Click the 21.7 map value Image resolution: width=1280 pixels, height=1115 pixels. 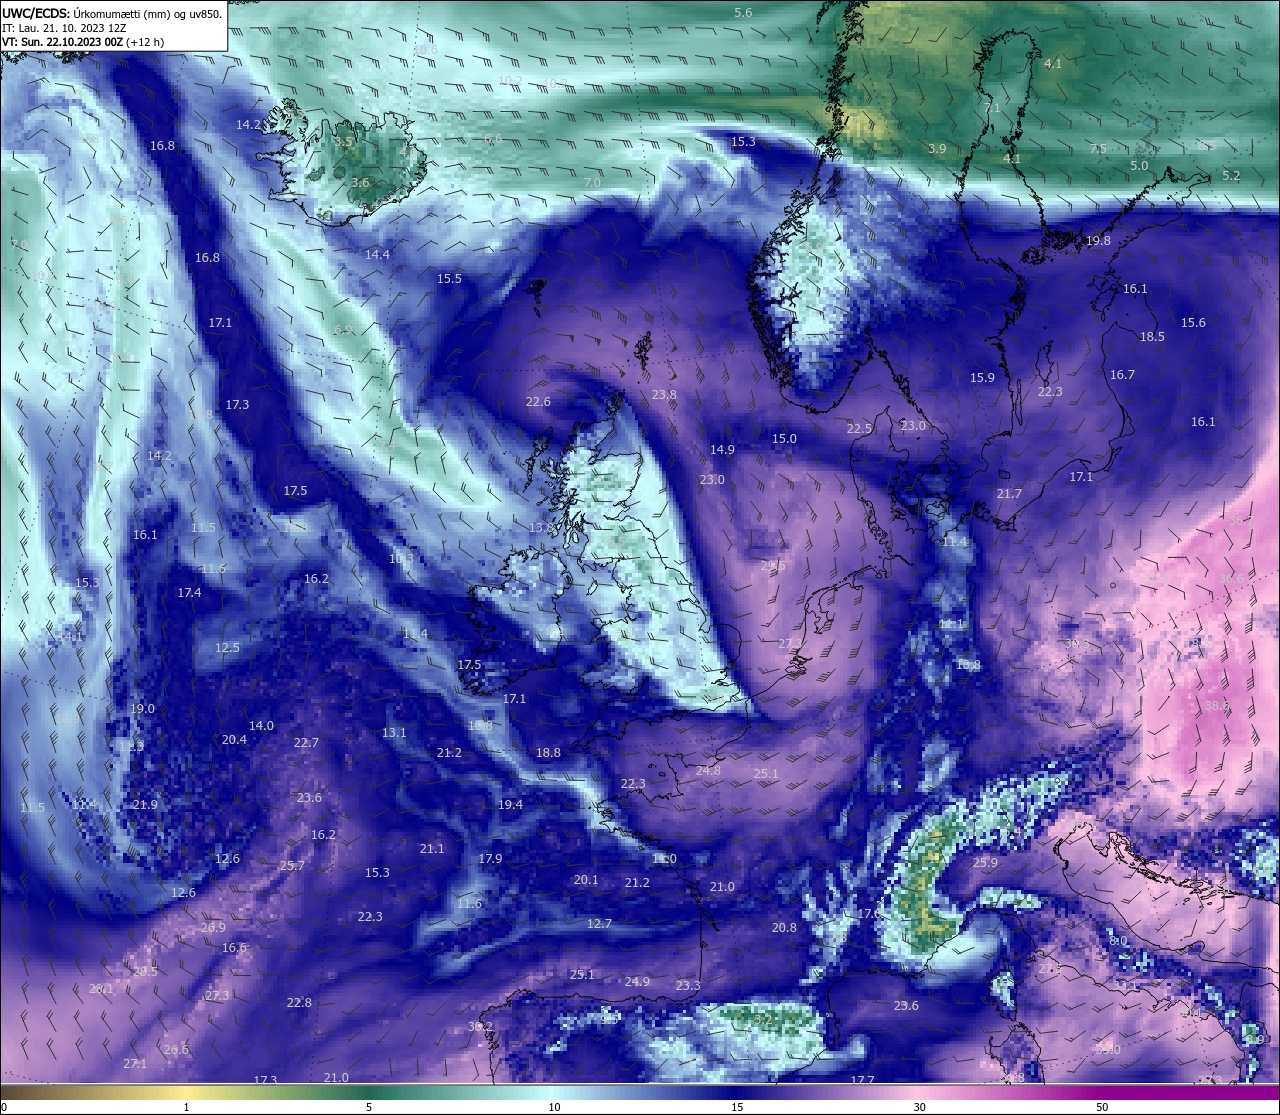click(1009, 494)
